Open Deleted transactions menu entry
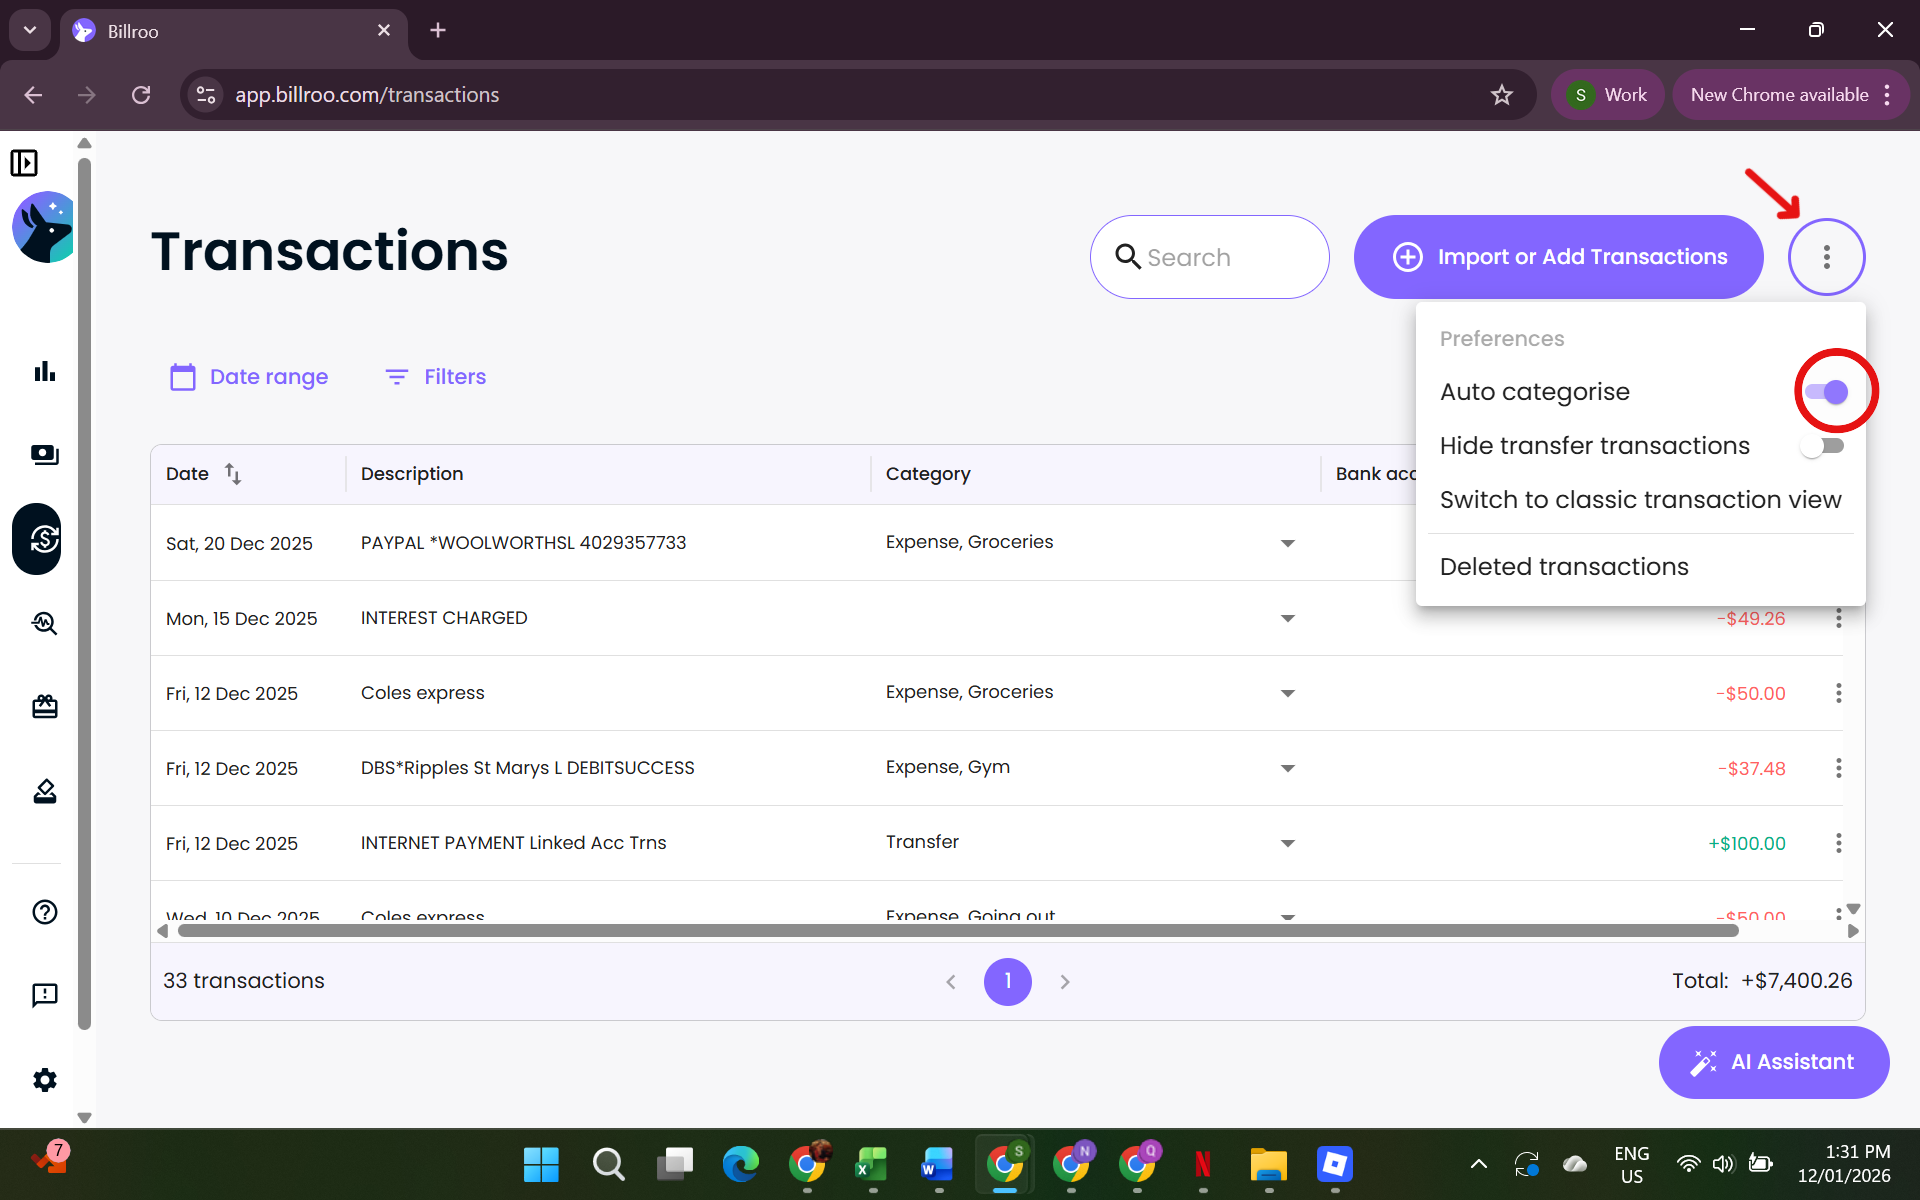Viewport: 1920px width, 1200px height. [x=1564, y=567]
